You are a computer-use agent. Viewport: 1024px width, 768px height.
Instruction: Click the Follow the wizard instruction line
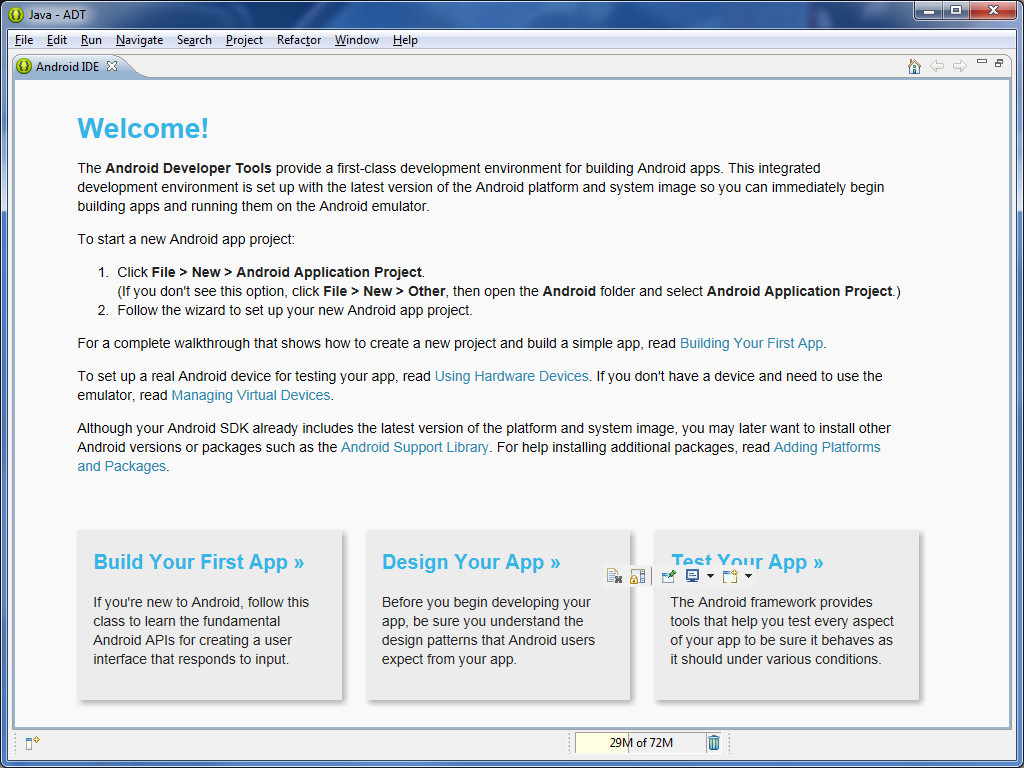point(295,311)
